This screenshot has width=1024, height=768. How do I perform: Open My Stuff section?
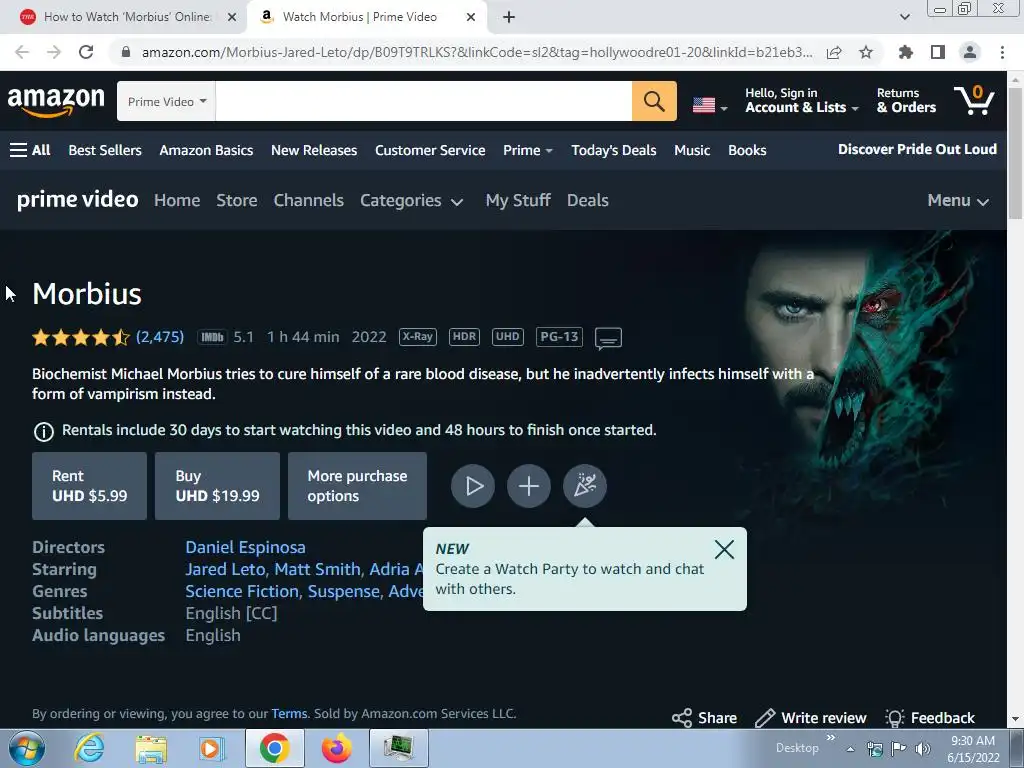pos(518,200)
